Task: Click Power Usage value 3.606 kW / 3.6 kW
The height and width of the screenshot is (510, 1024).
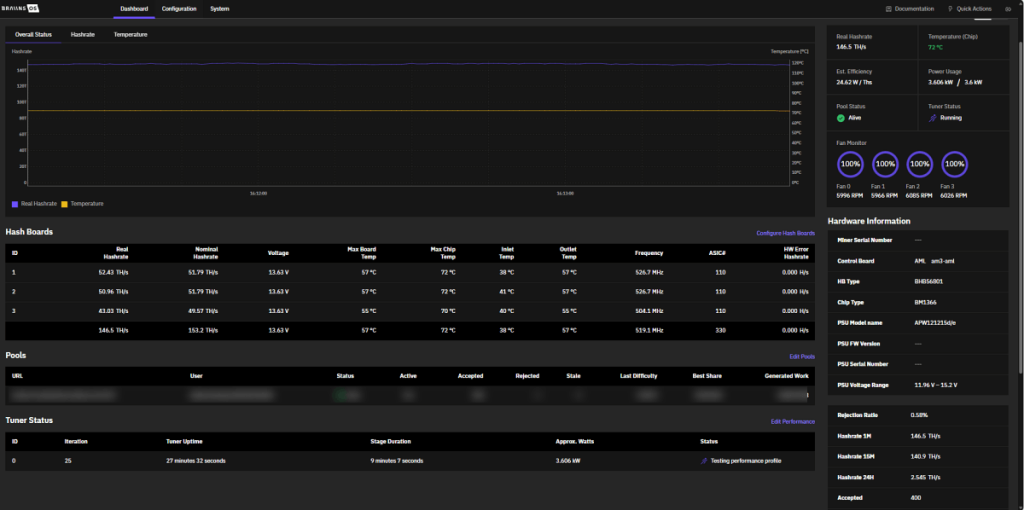Action: click(955, 82)
